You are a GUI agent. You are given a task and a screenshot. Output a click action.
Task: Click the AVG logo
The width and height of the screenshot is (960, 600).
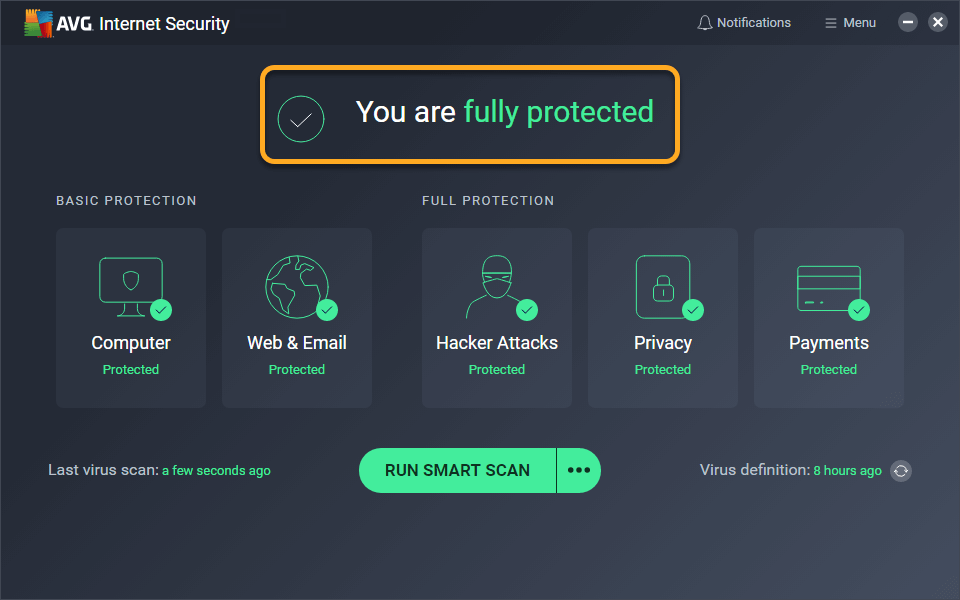(x=40, y=20)
